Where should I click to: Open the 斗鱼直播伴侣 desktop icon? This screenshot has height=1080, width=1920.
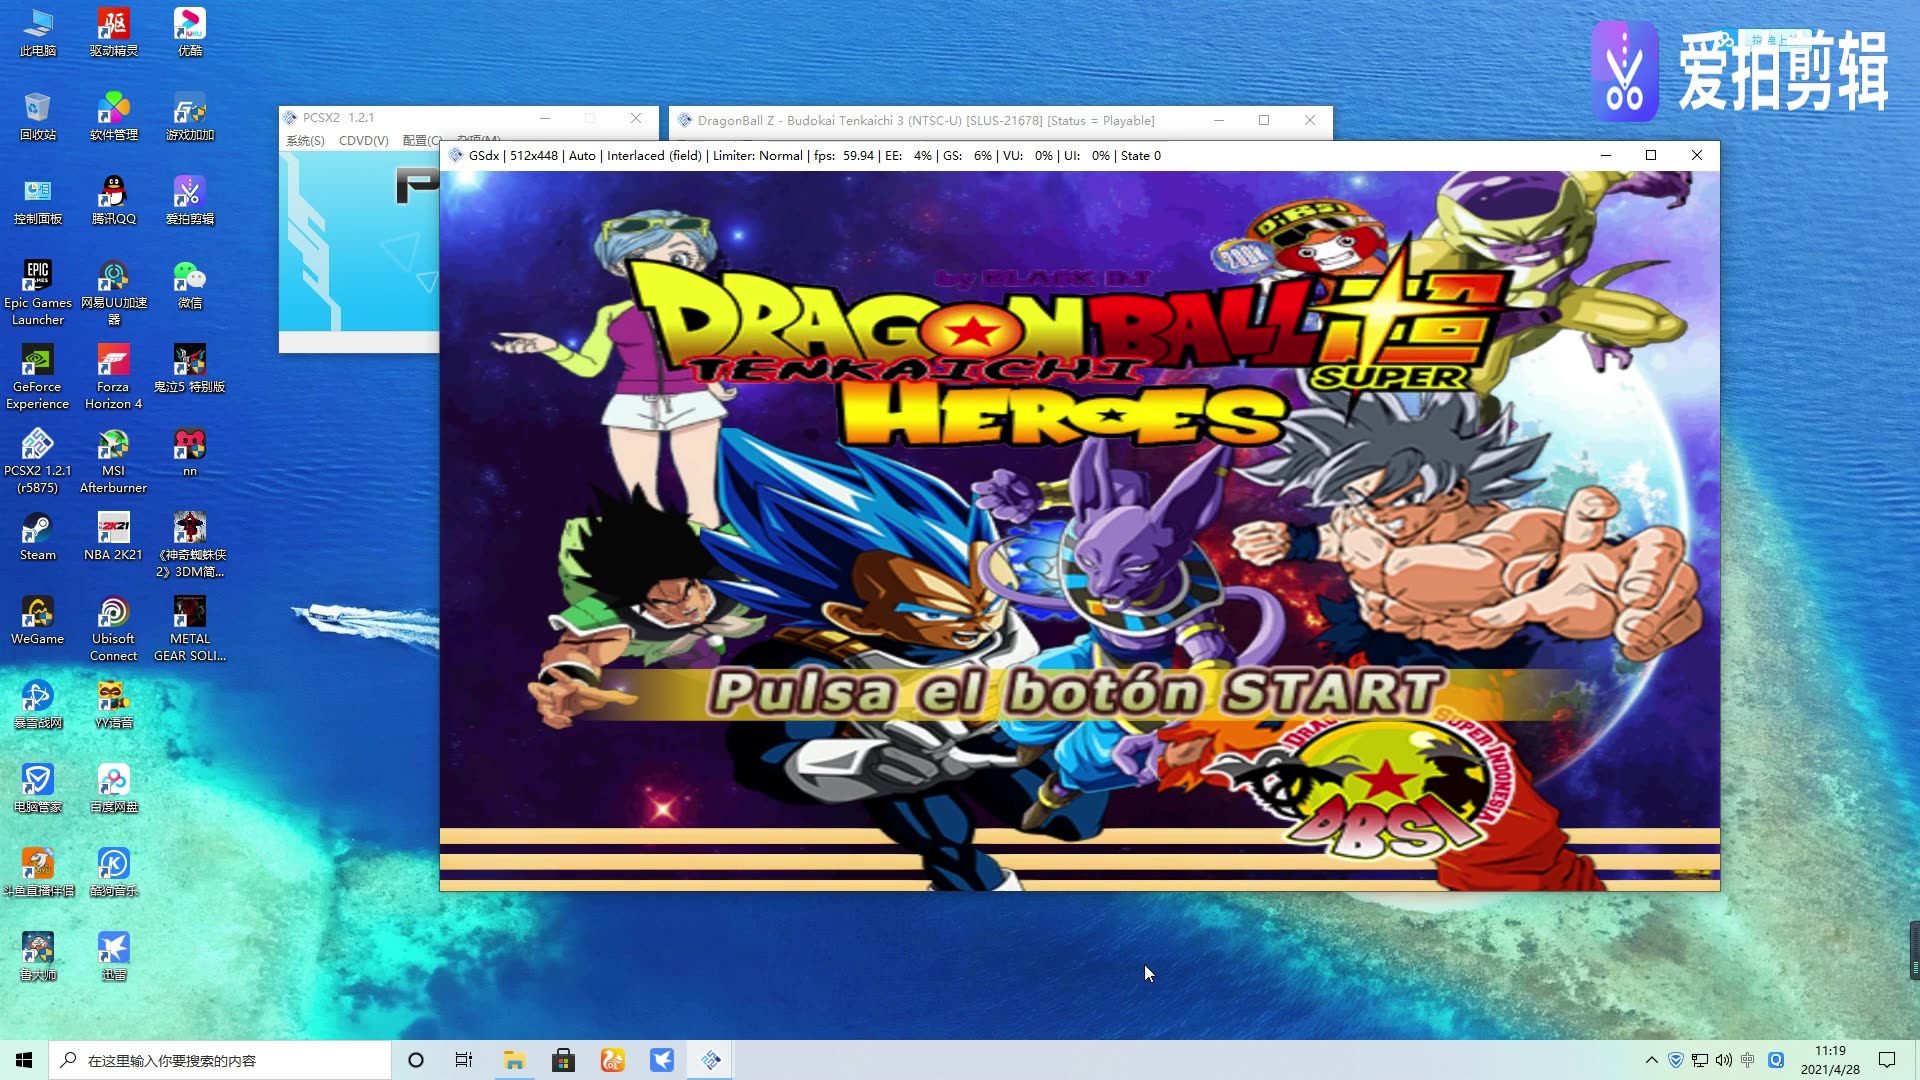click(38, 872)
